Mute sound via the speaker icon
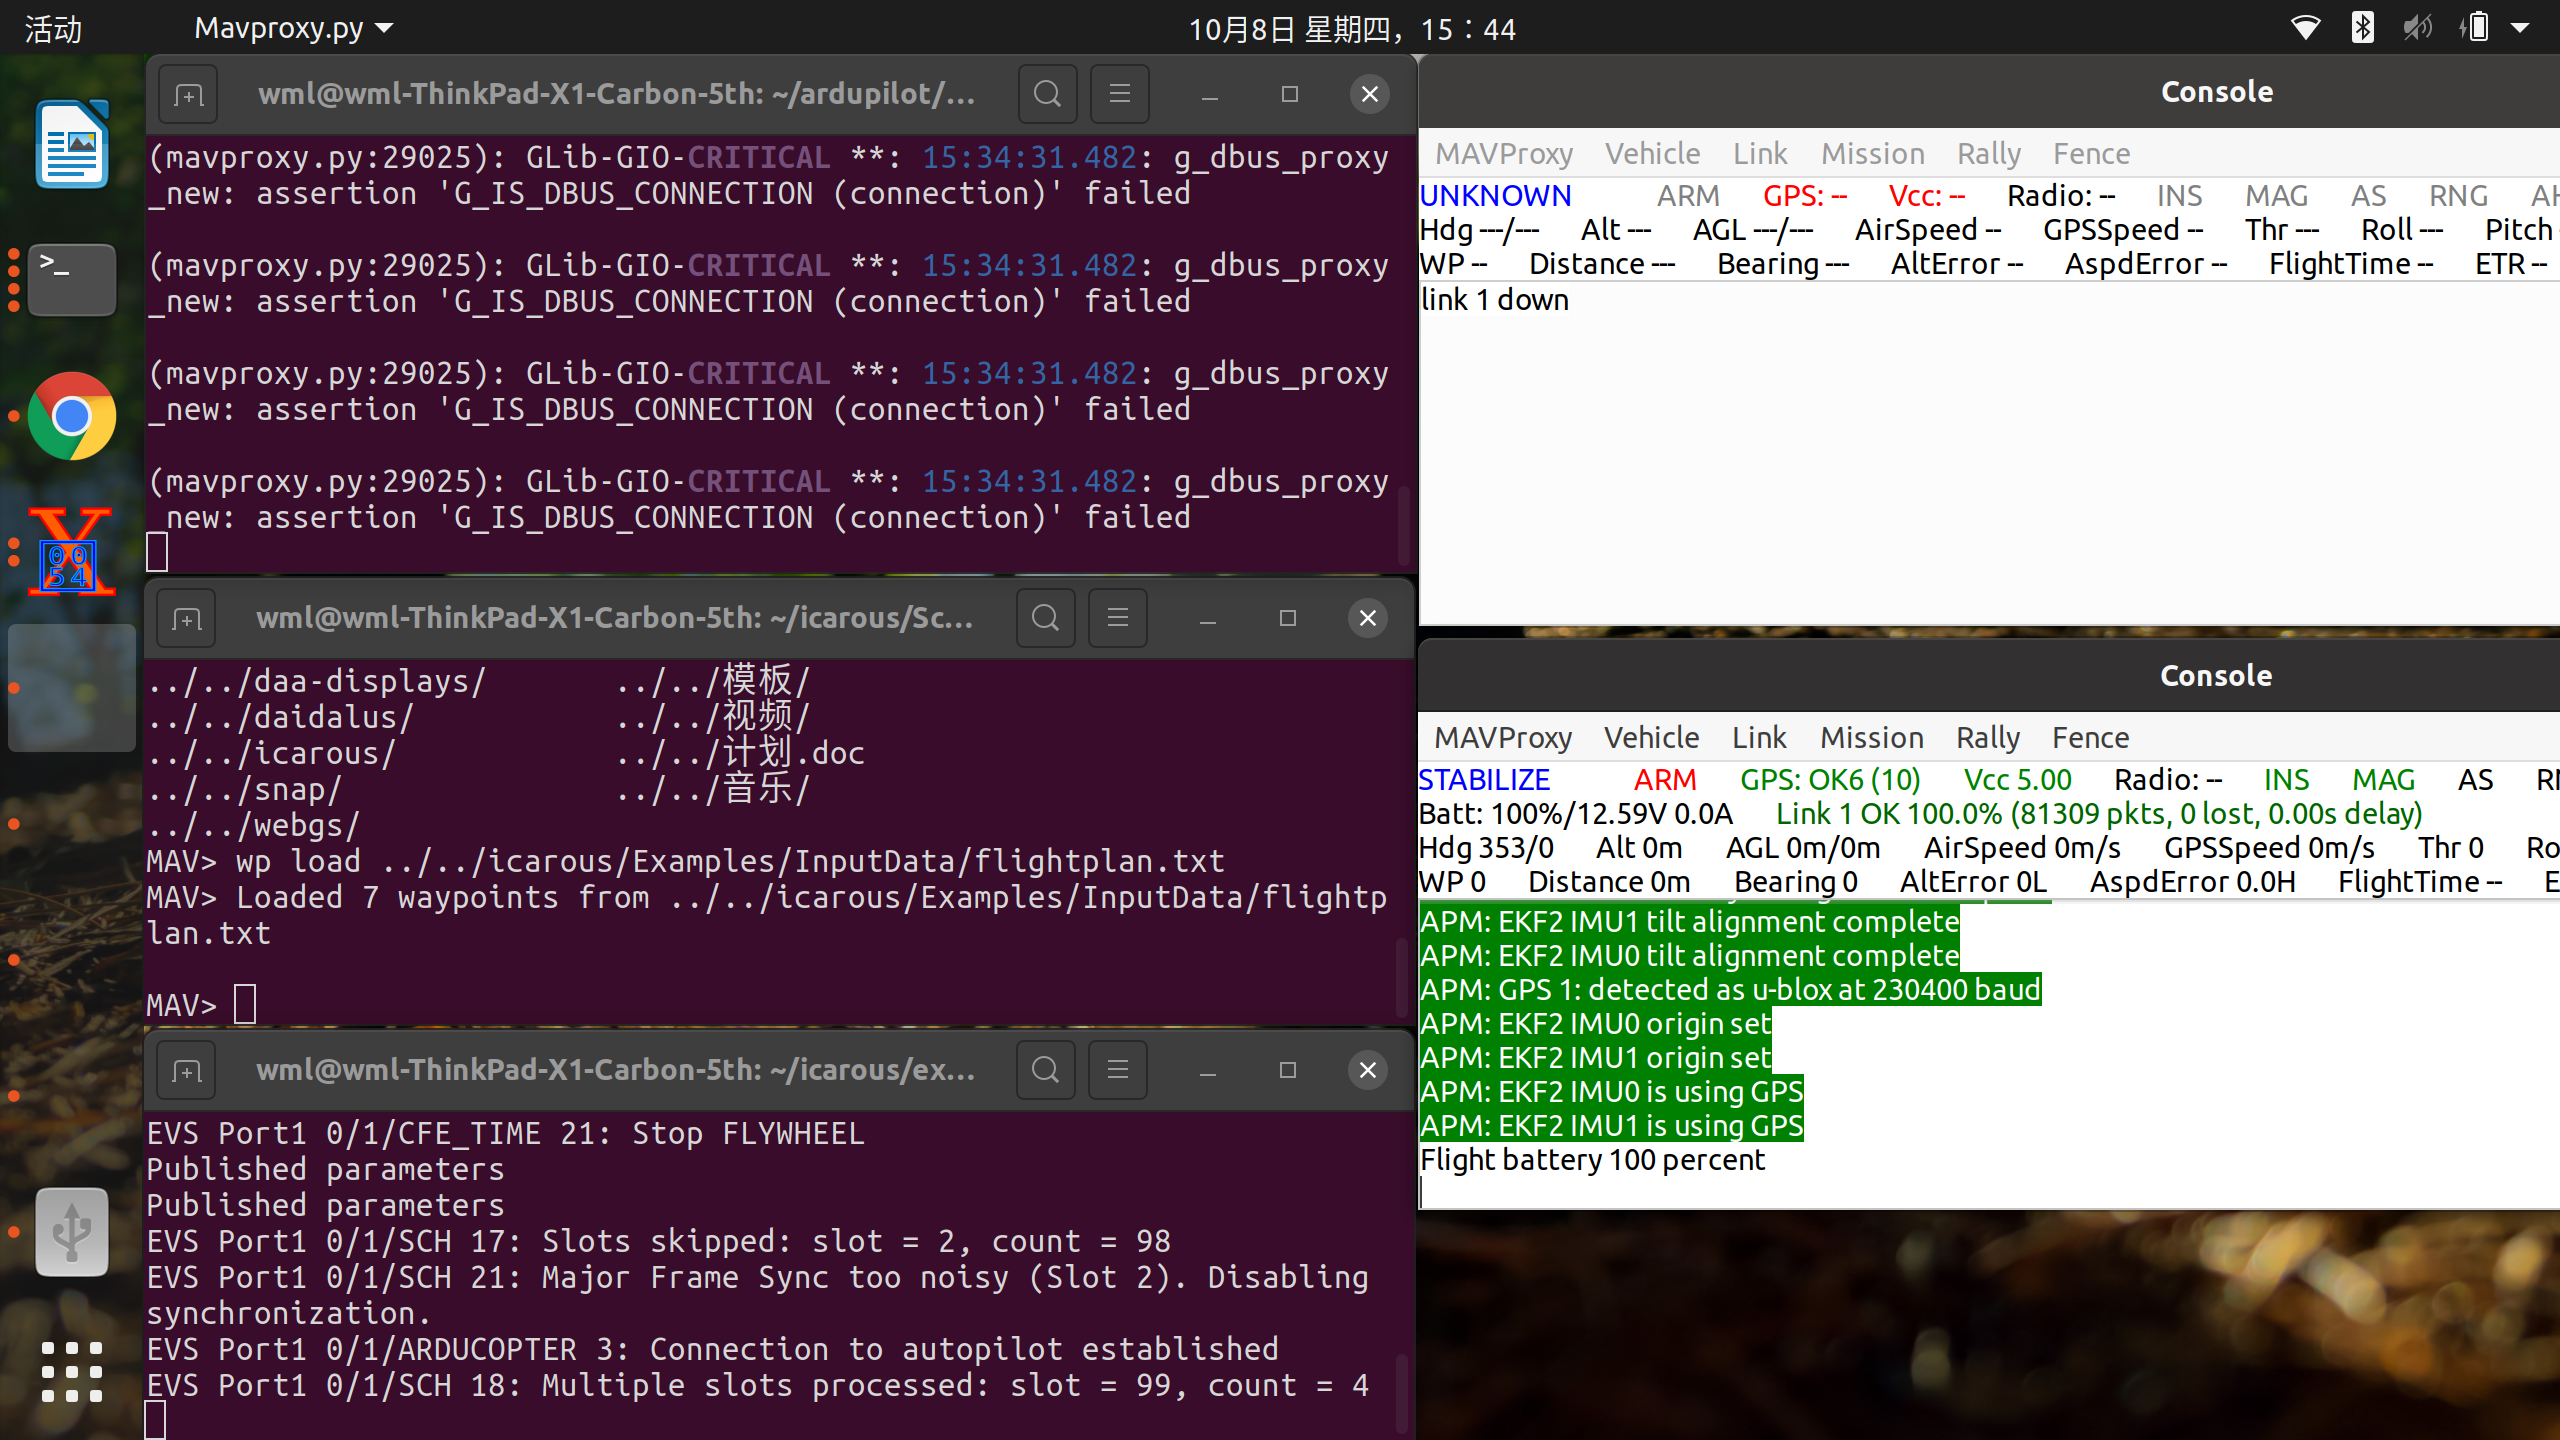This screenshot has height=1440, width=2560. (2419, 27)
